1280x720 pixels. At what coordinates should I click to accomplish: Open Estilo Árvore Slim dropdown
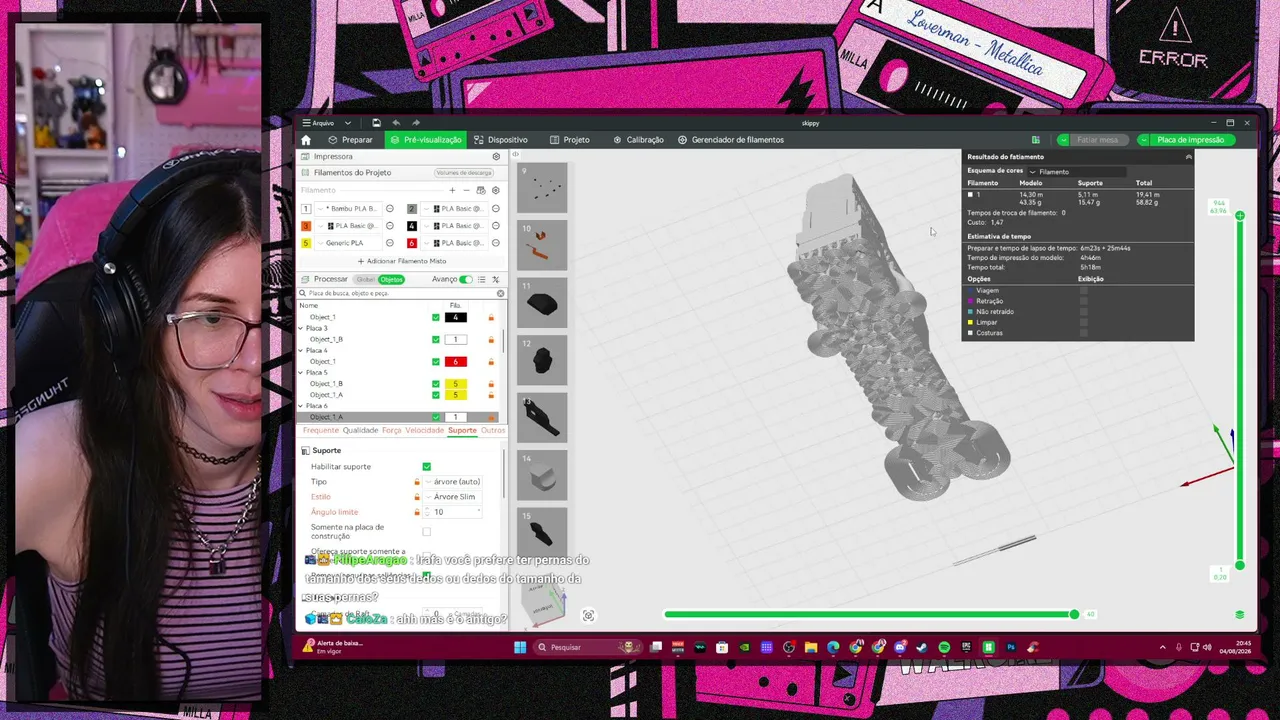point(456,497)
